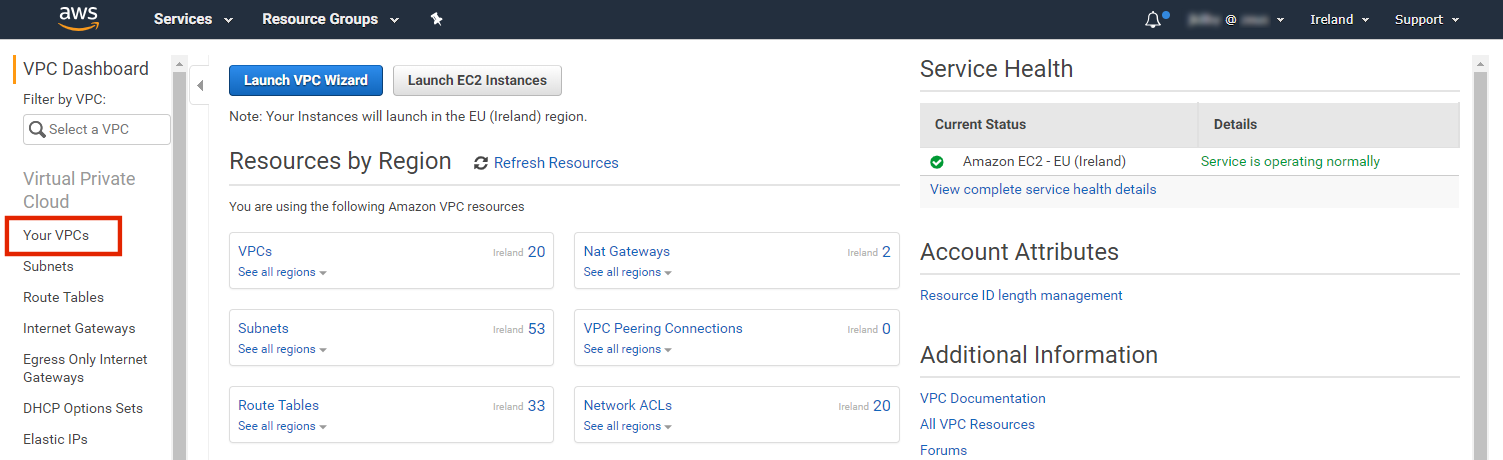Click the VPCs count 20

pyautogui.click(x=536, y=252)
